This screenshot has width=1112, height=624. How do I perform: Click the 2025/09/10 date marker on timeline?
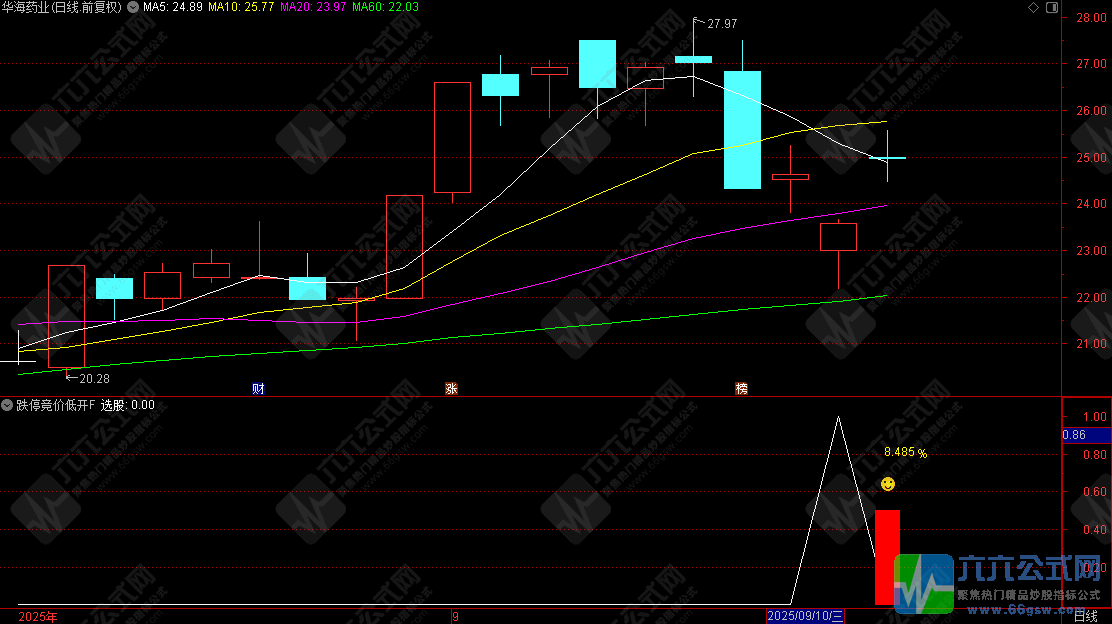(x=805, y=616)
